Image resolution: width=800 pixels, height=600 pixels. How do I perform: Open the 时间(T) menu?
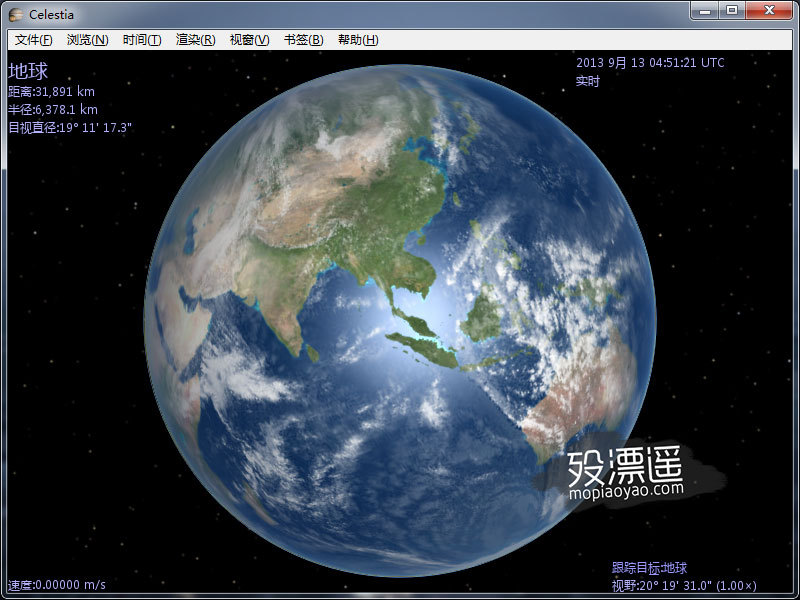(142, 40)
